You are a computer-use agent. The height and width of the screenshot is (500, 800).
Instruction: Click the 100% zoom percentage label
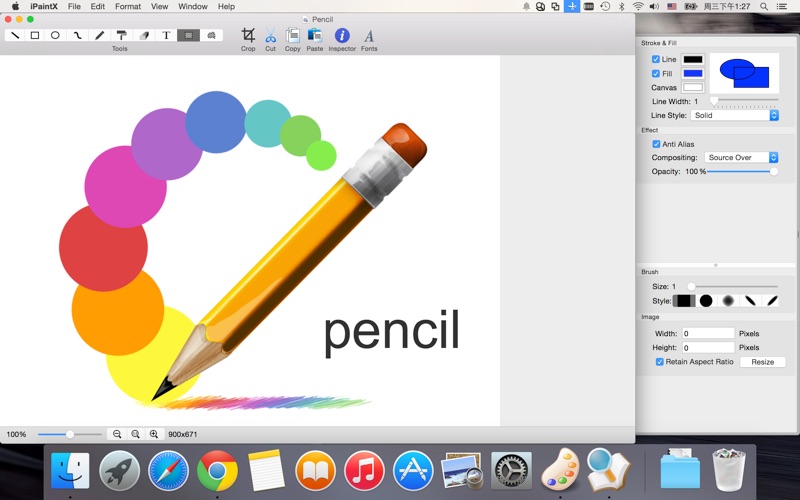[x=16, y=435]
